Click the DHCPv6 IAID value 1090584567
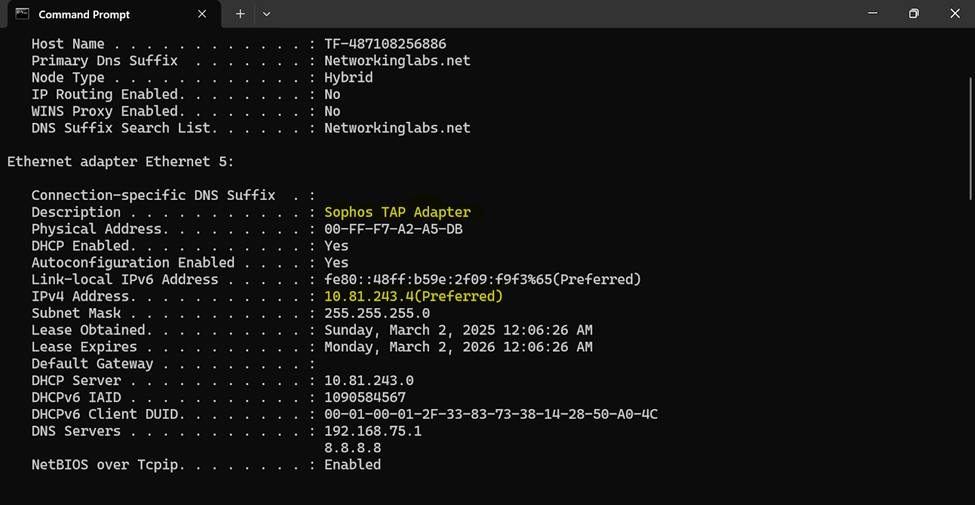The height and width of the screenshot is (505, 975). point(365,397)
